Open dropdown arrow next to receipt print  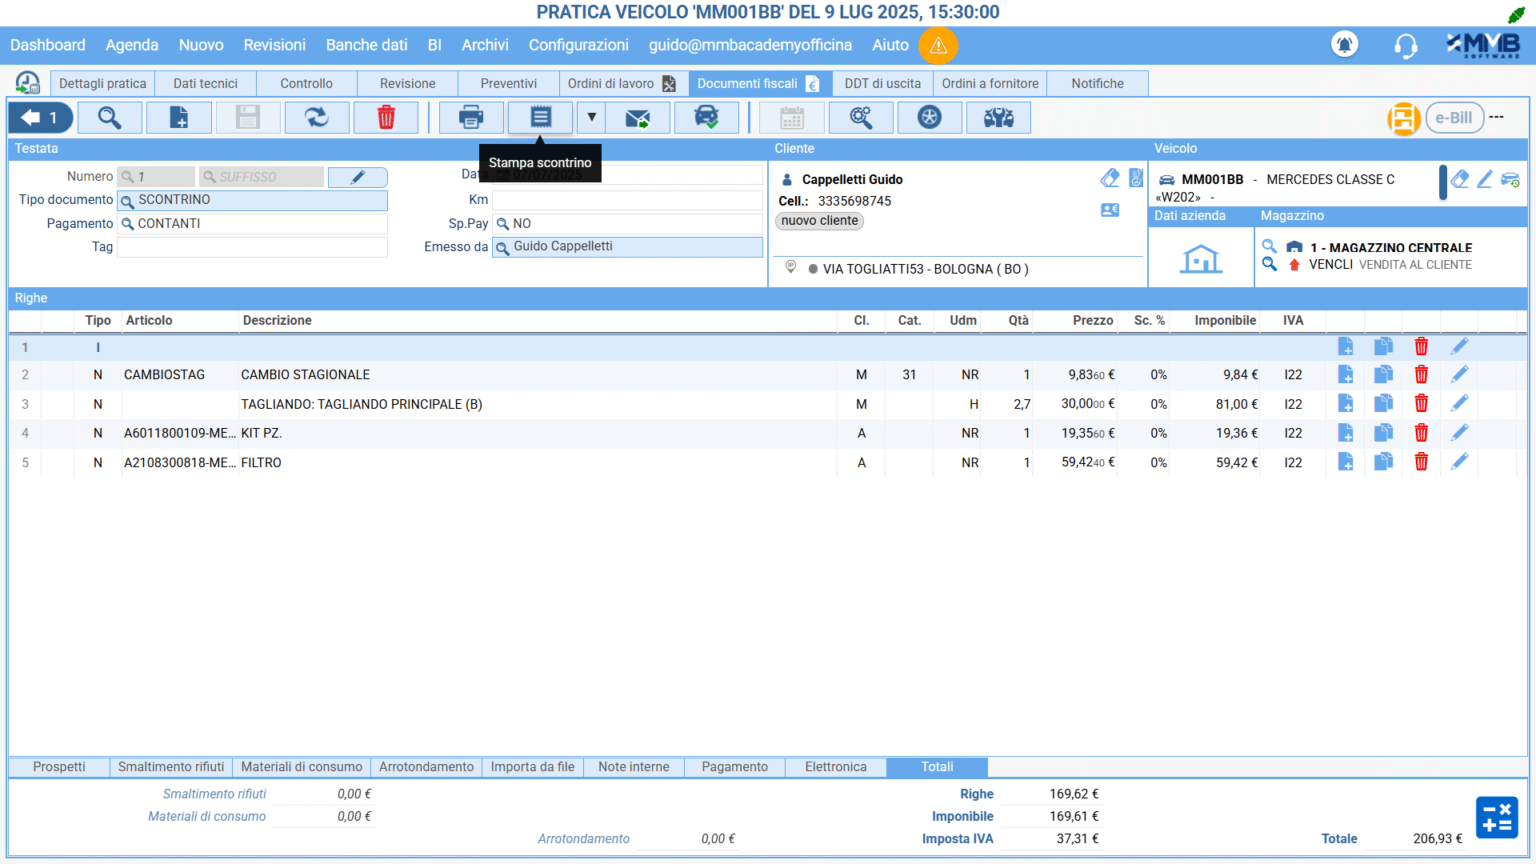pyautogui.click(x=591, y=117)
